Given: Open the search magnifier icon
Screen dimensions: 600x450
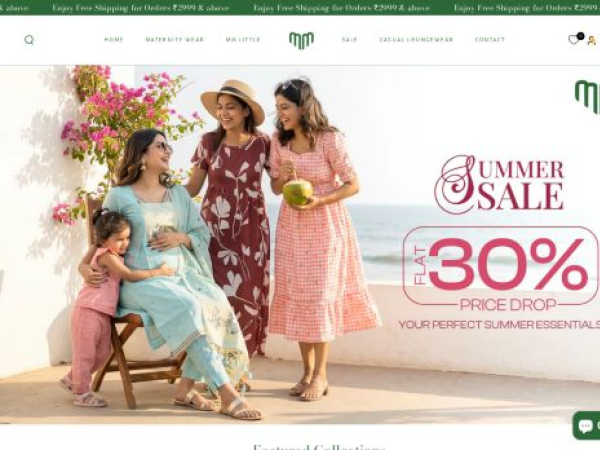Looking at the screenshot, I should point(29,40).
